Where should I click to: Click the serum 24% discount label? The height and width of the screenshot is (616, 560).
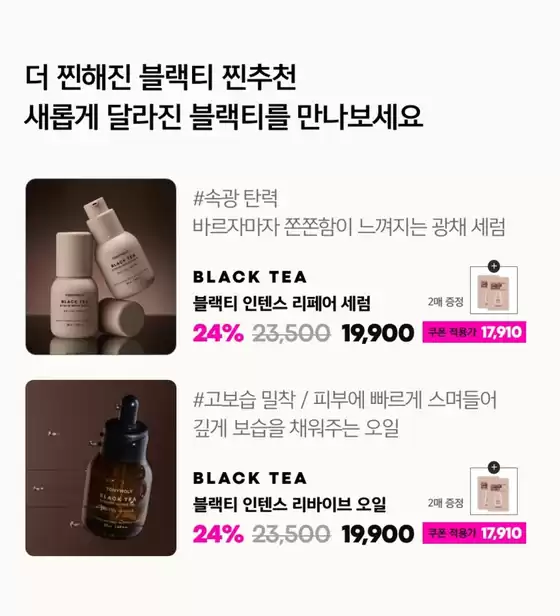pyautogui.click(x=218, y=333)
